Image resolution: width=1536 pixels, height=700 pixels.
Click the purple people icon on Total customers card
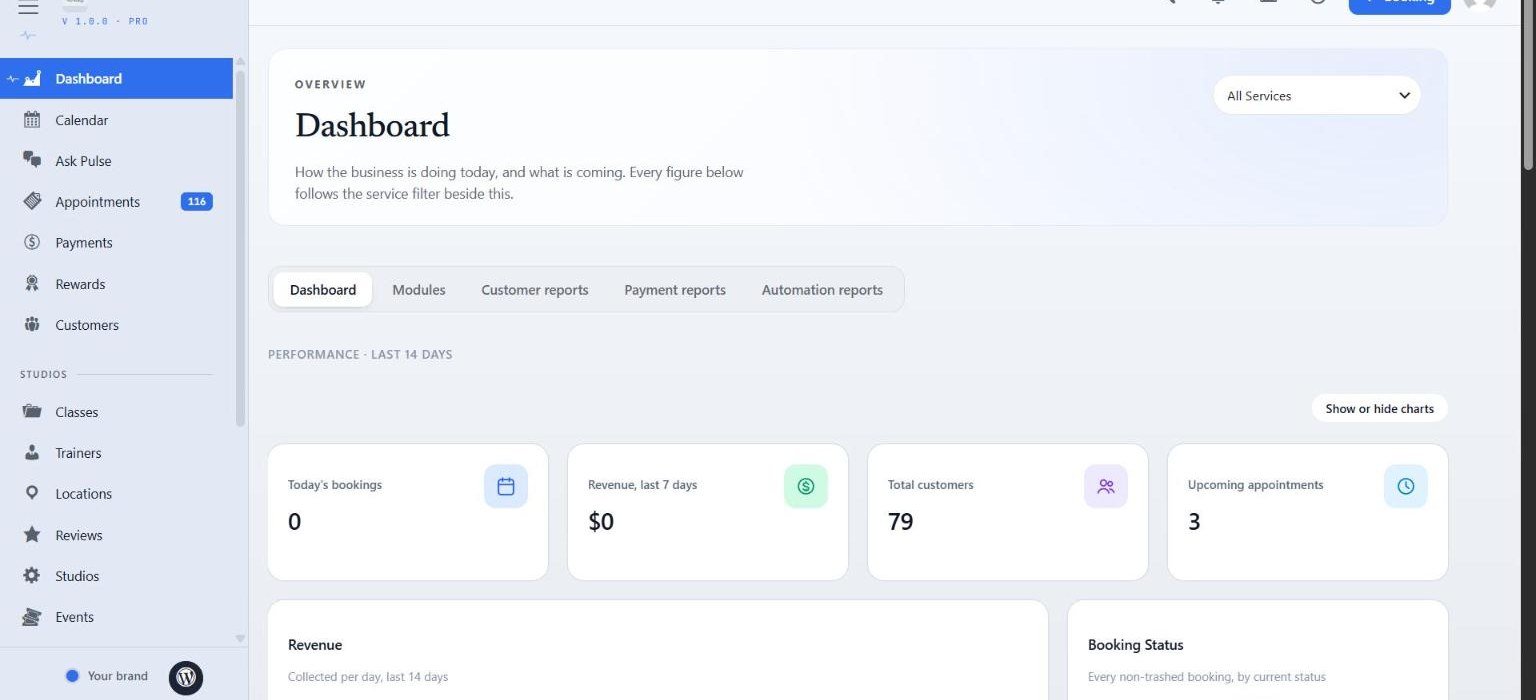tap(1106, 486)
